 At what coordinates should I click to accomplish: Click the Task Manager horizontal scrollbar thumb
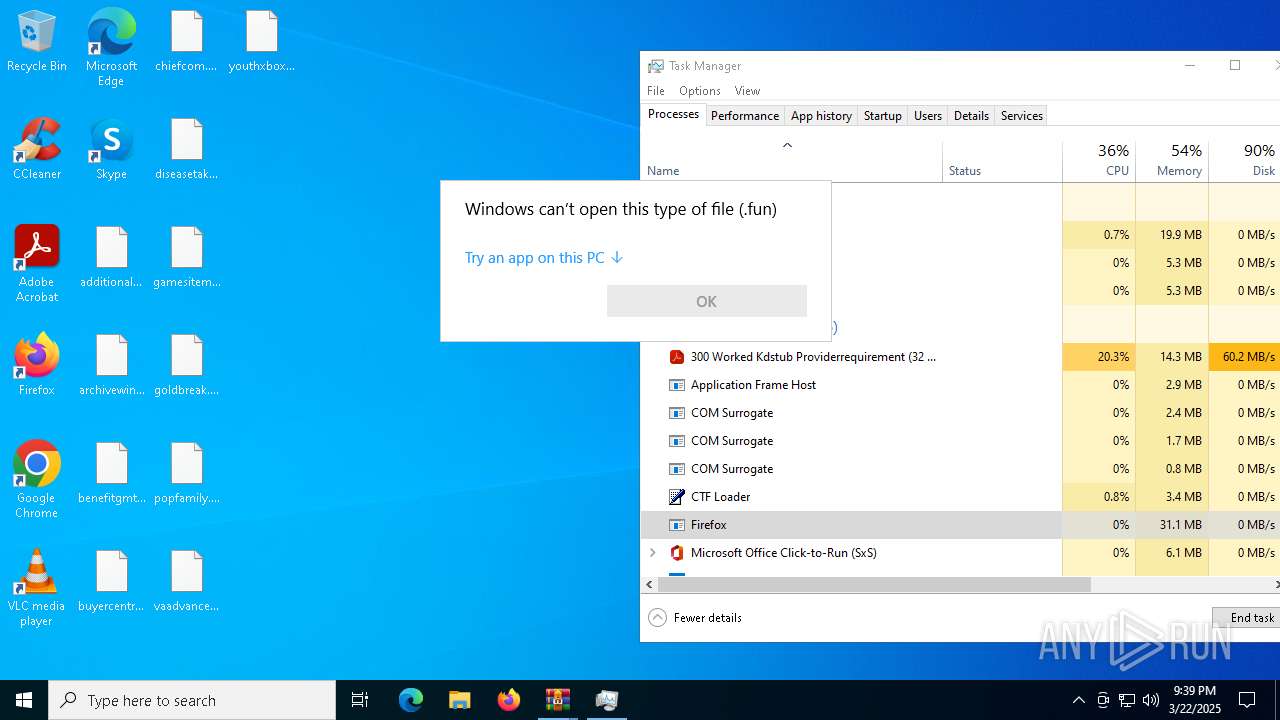874,584
